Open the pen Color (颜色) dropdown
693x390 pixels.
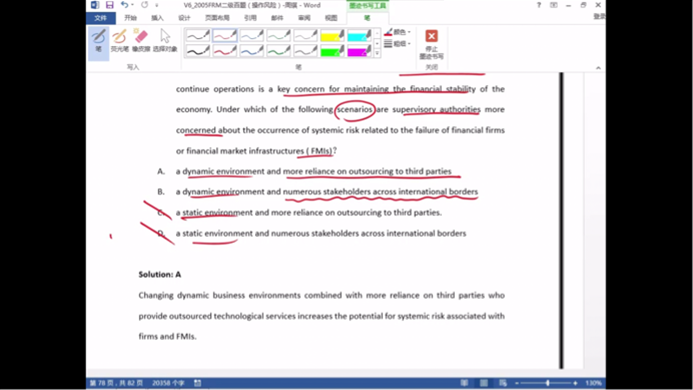397,32
